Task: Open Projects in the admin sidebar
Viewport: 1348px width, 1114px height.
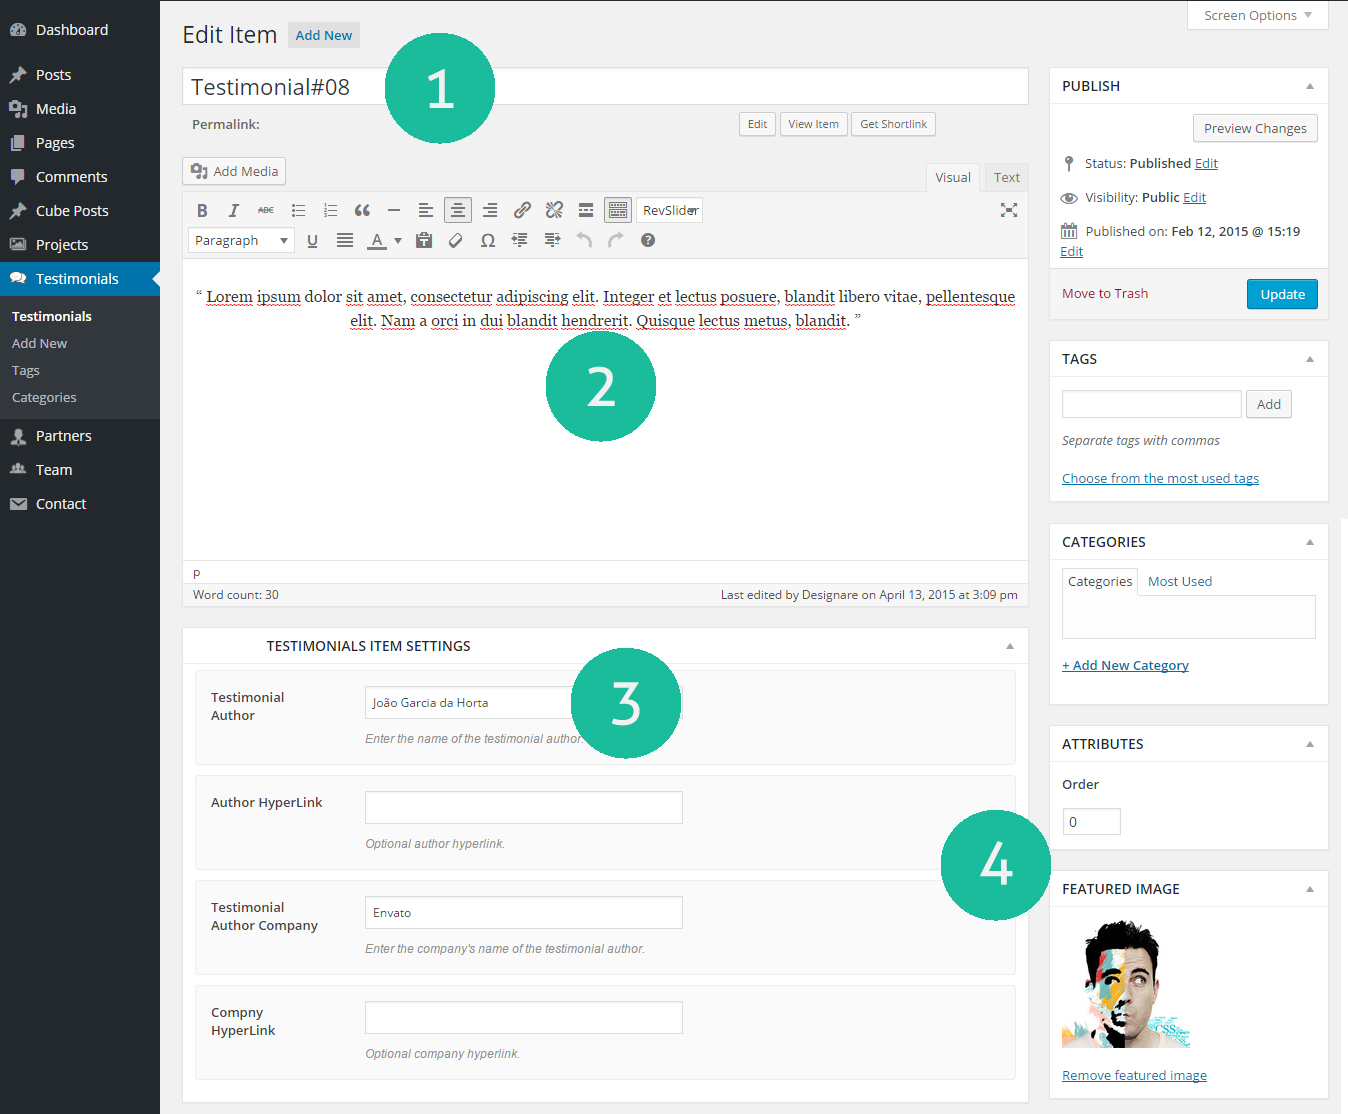Action: (62, 245)
